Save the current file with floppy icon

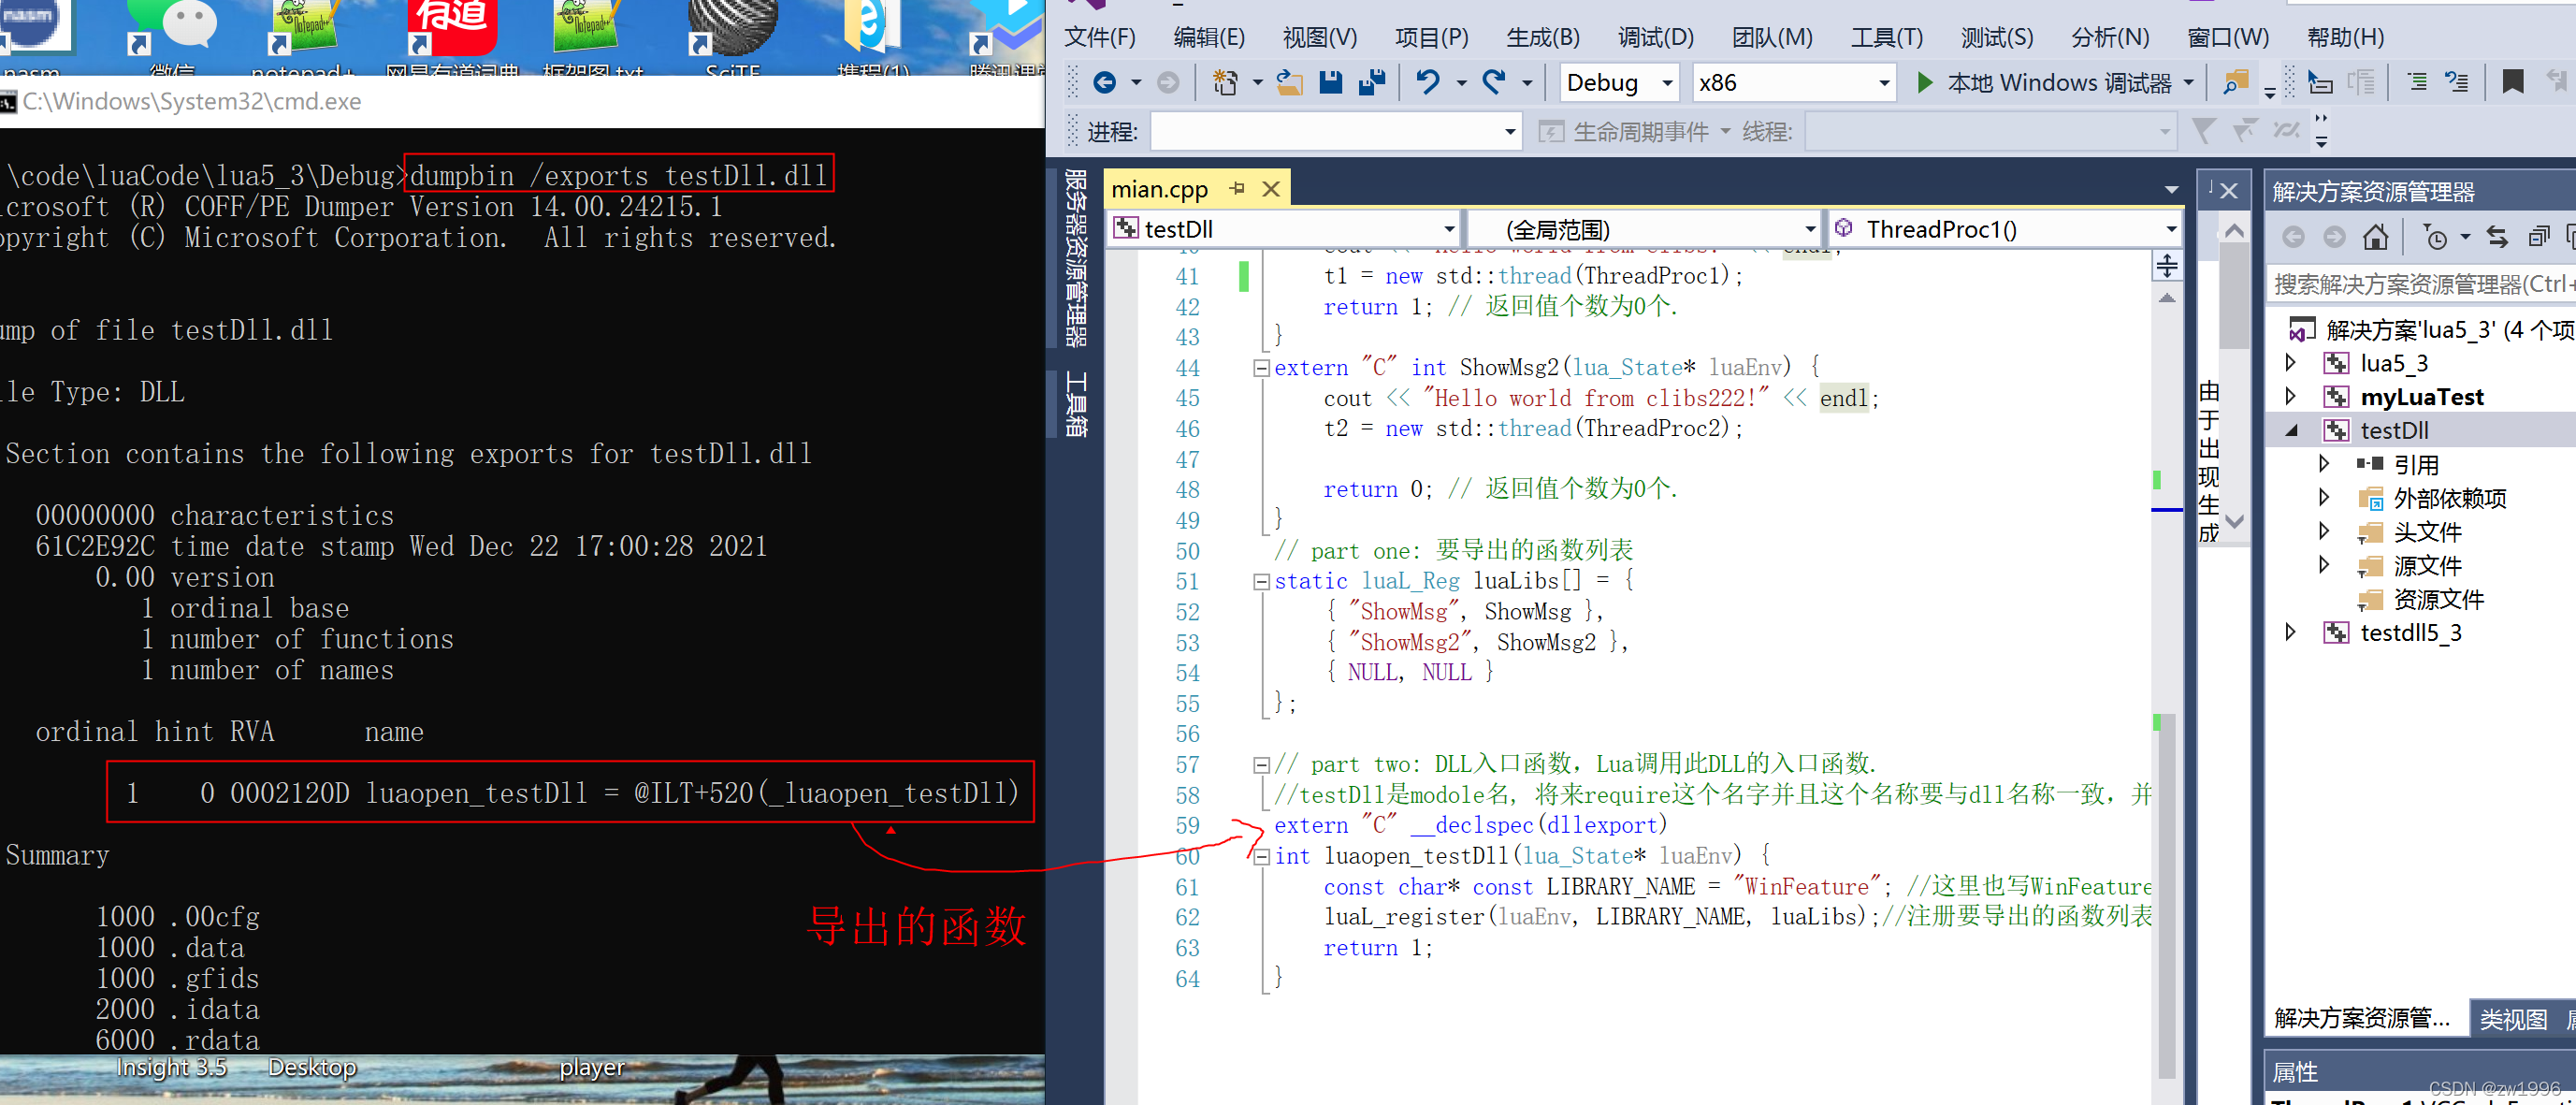pyautogui.click(x=1330, y=82)
